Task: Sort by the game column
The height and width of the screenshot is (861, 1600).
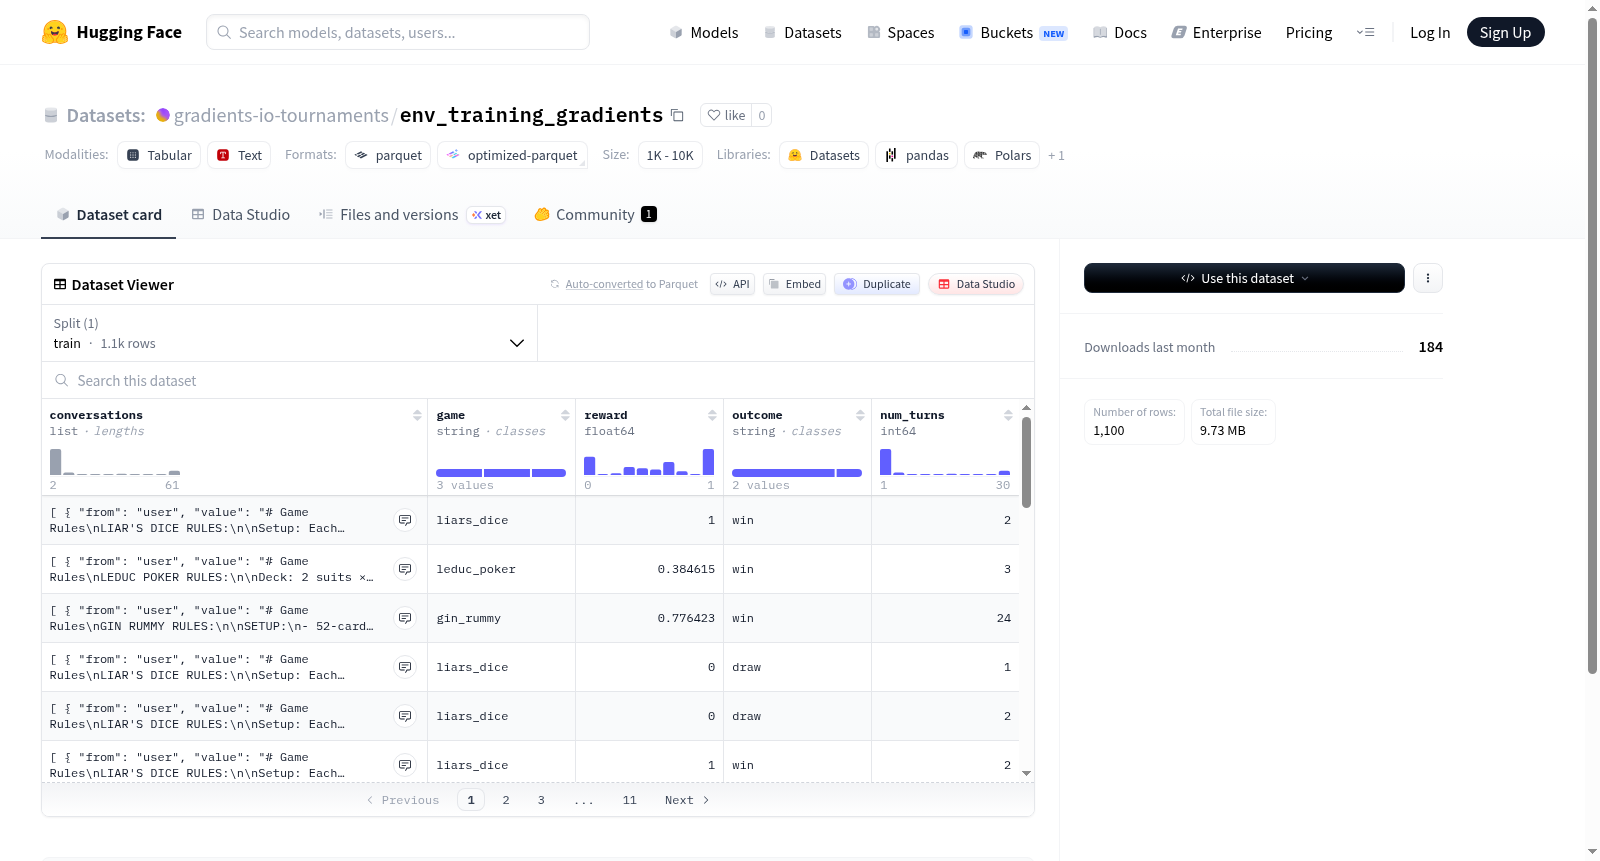Action: click(565, 415)
